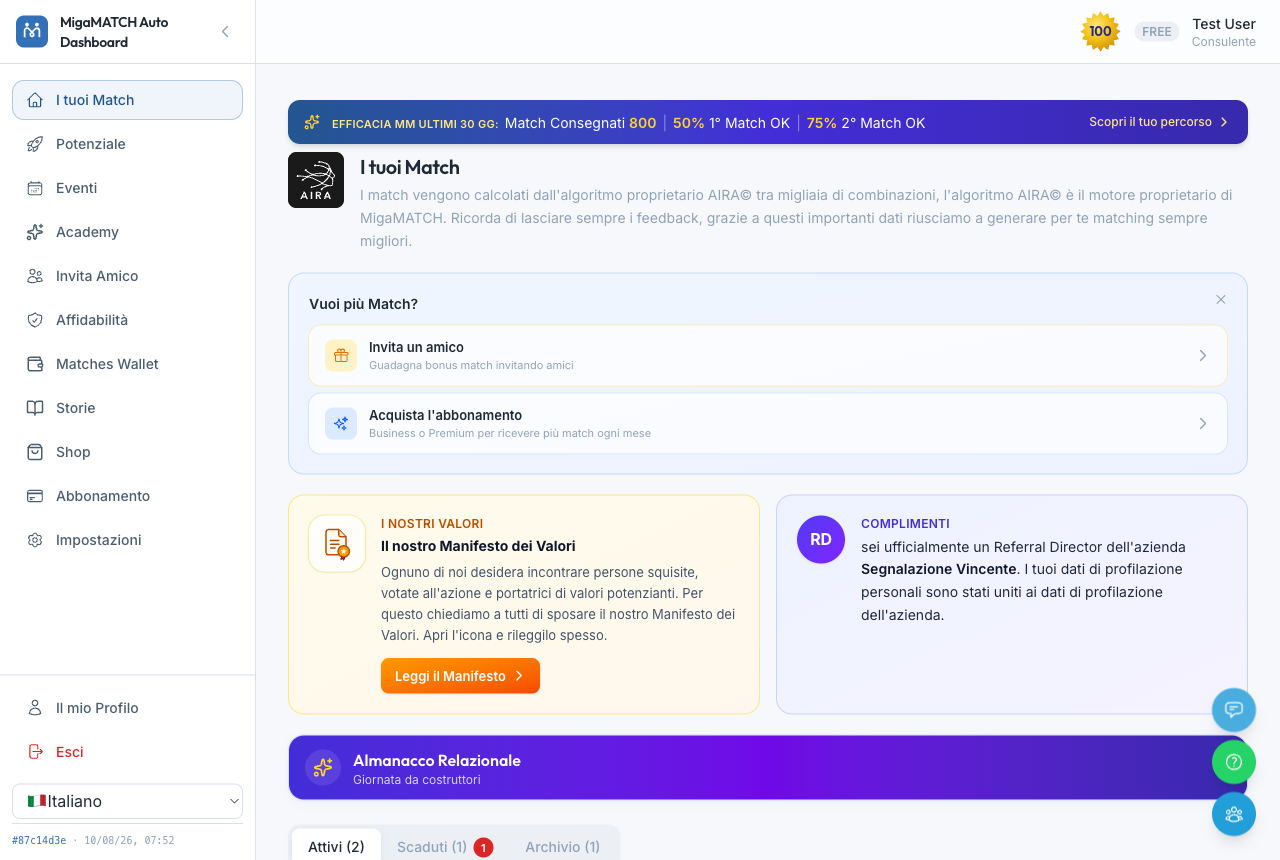The height and width of the screenshot is (860, 1280).
Task: Click the gear icon for Impostazioni
Action: tap(35, 540)
